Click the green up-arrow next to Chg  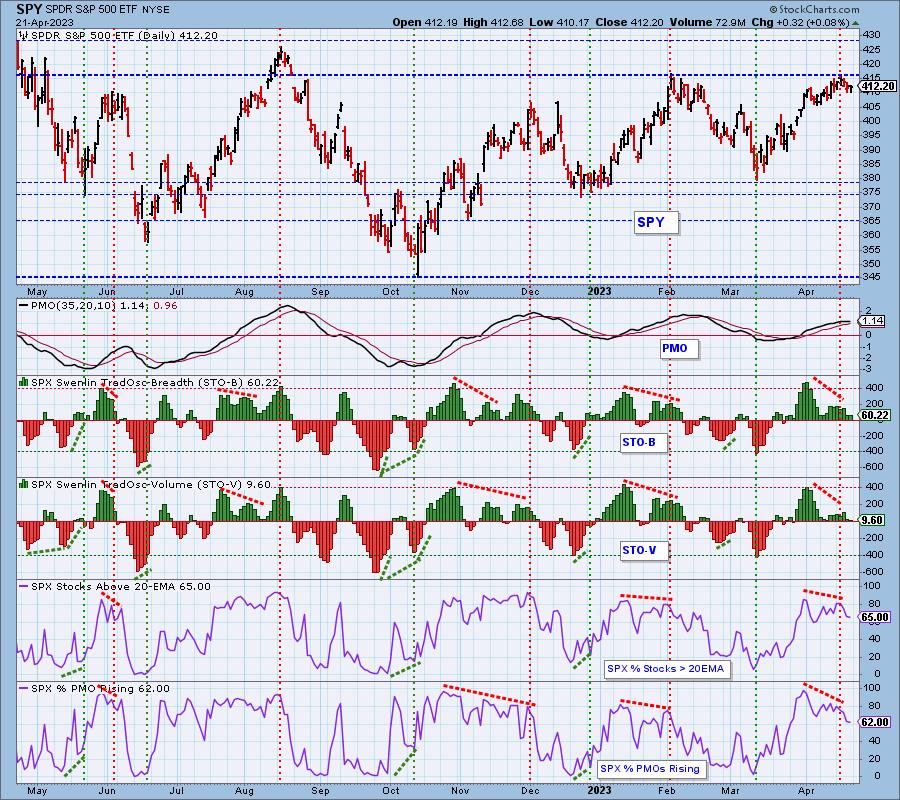point(855,23)
